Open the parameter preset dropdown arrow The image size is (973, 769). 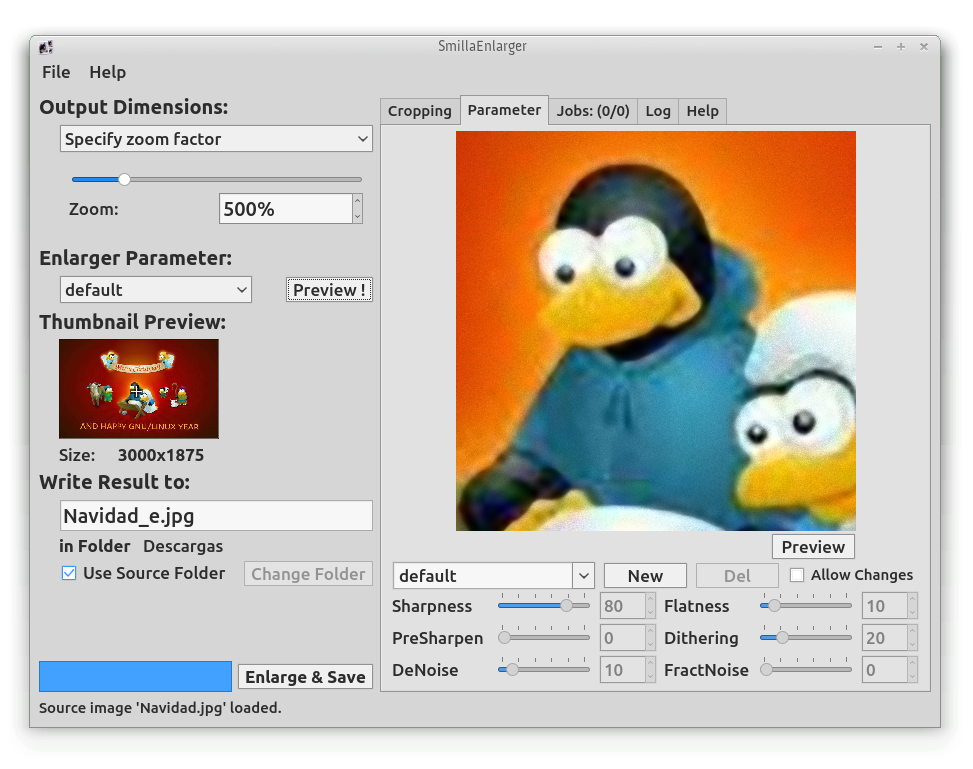[x=584, y=576]
